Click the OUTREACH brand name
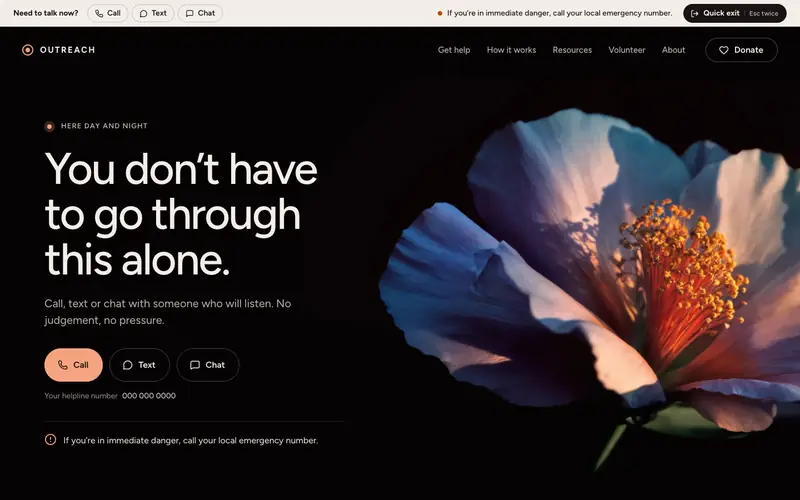The width and height of the screenshot is (800, 500). (67, 50)
